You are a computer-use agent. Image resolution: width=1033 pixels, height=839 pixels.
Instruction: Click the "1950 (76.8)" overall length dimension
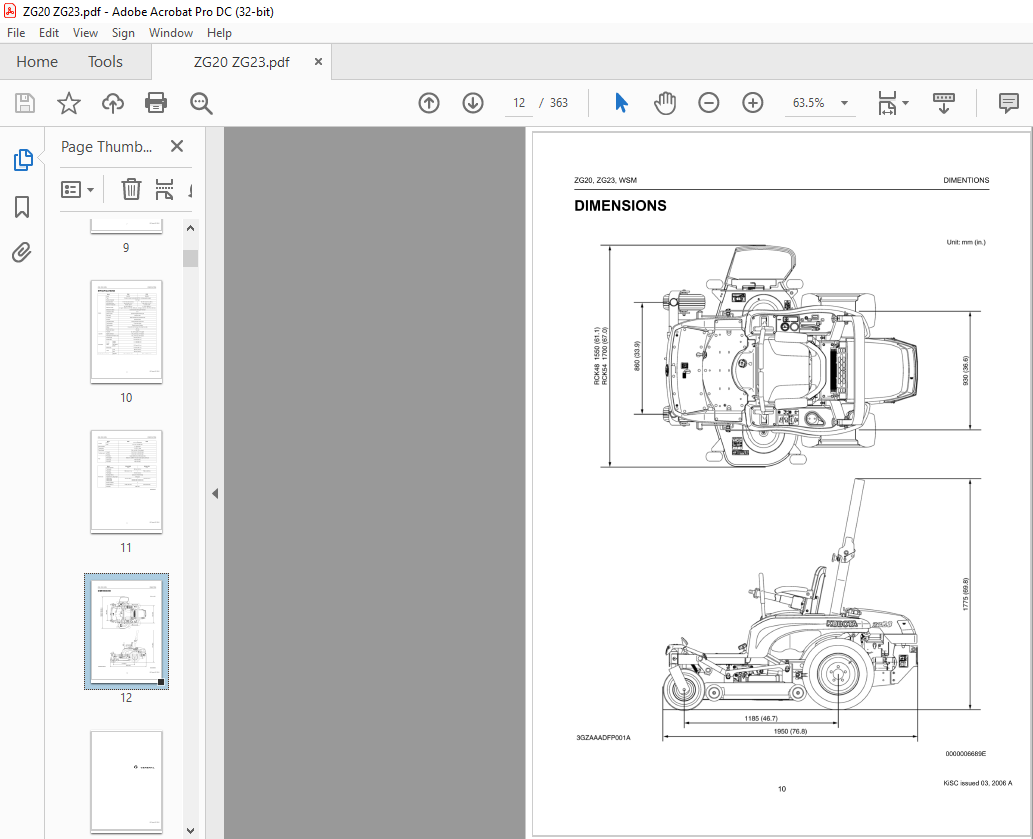790,732
